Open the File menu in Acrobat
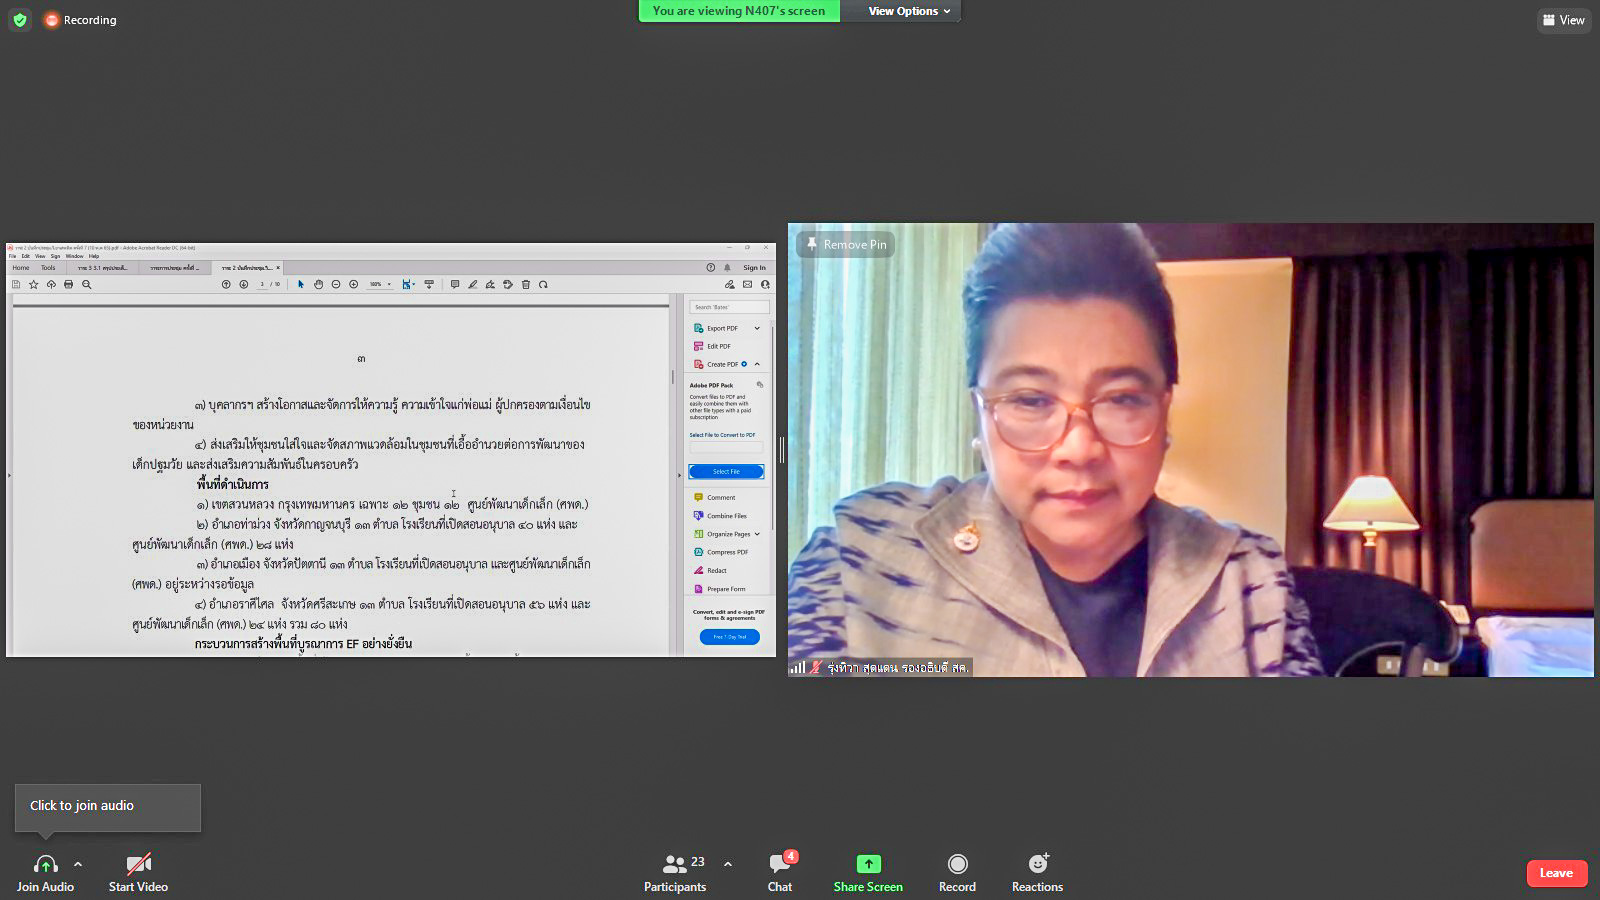 13,256
